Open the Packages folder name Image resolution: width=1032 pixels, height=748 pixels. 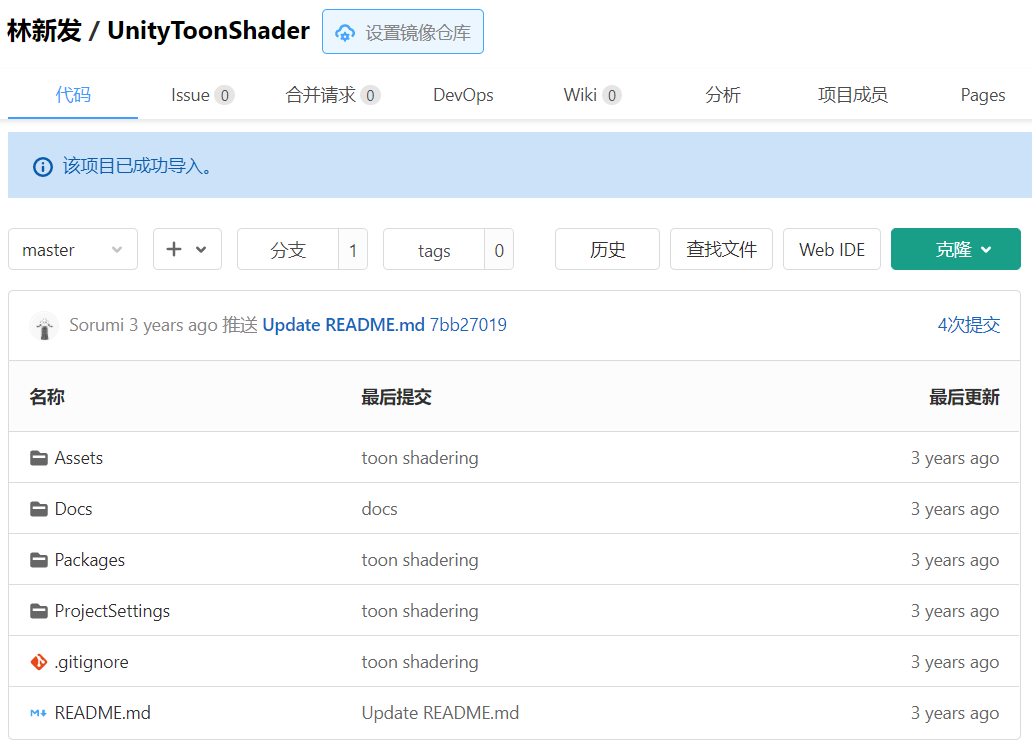tap(90, 560)
